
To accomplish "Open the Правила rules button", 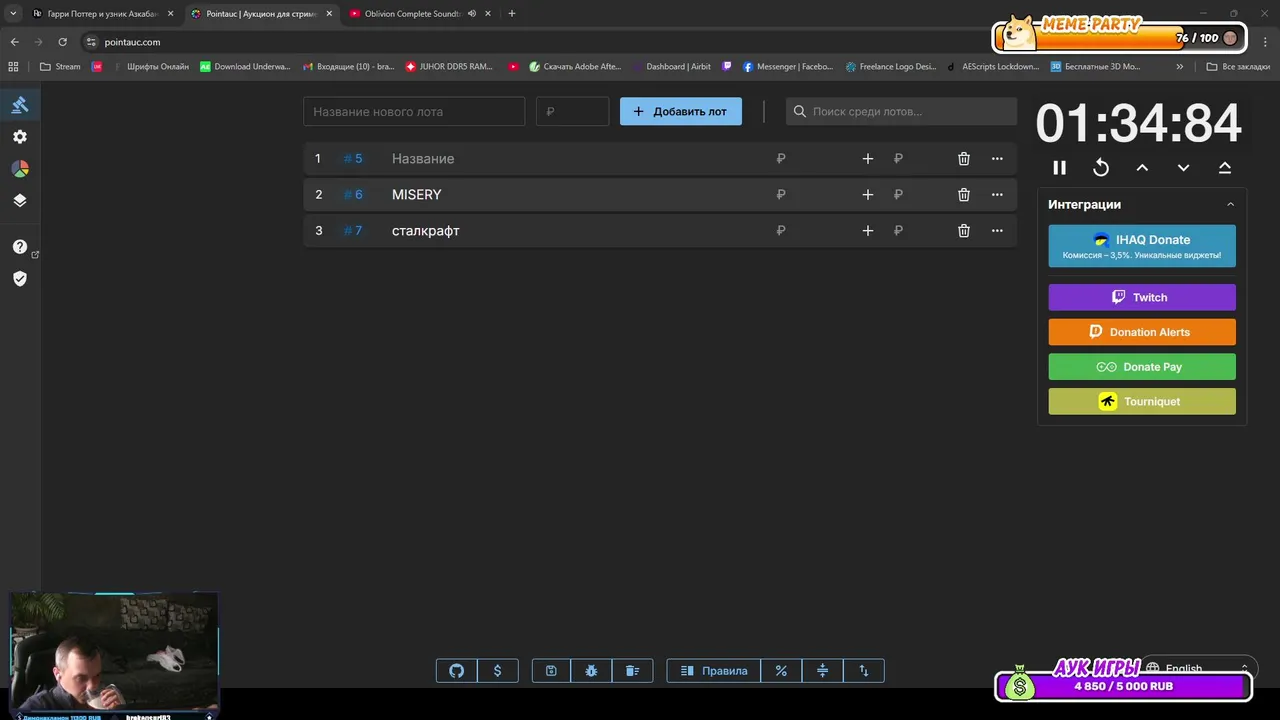I will pyautogui.click(x=714, y=671).
